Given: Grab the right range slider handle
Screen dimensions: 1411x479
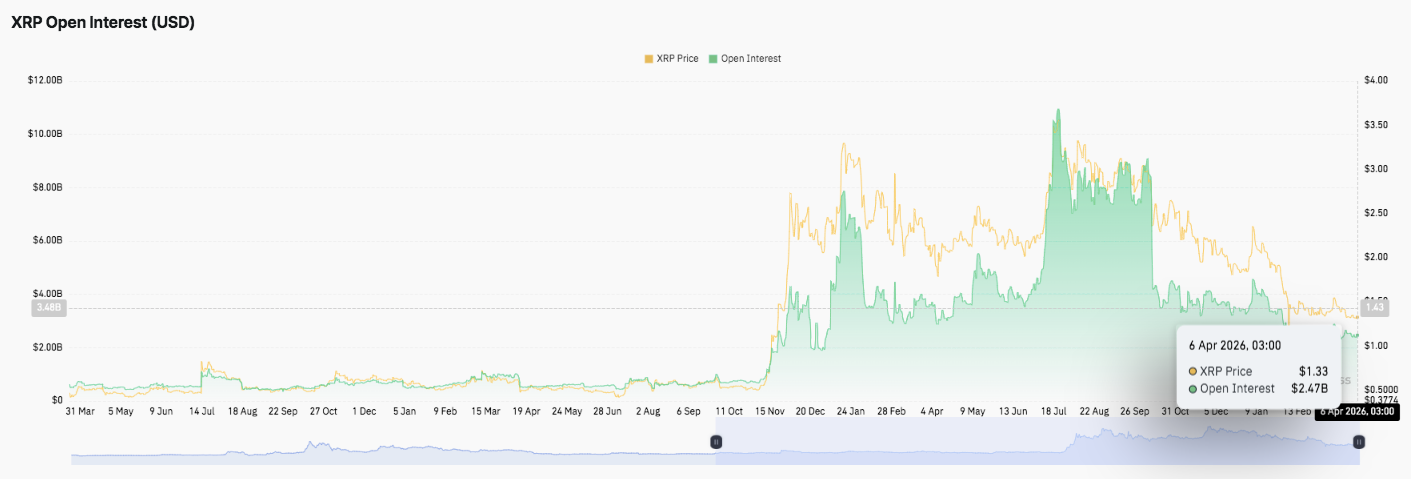Looking at the screenshot, I should point(1358,441).
